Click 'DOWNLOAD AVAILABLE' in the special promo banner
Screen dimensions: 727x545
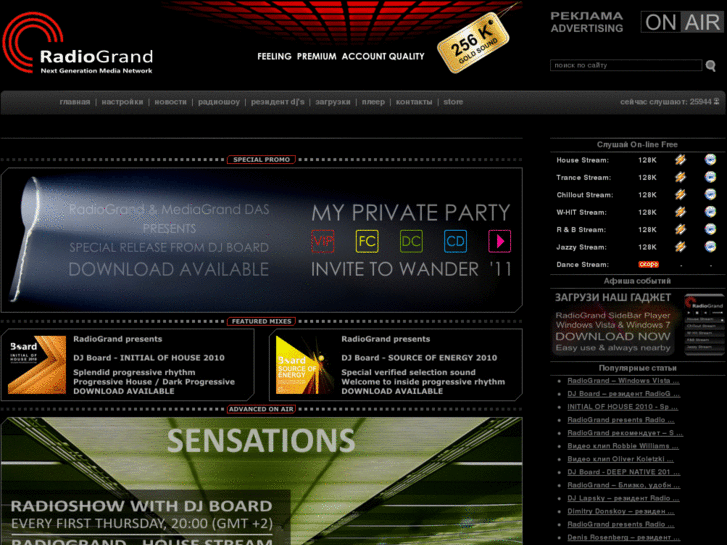[169, 269]
